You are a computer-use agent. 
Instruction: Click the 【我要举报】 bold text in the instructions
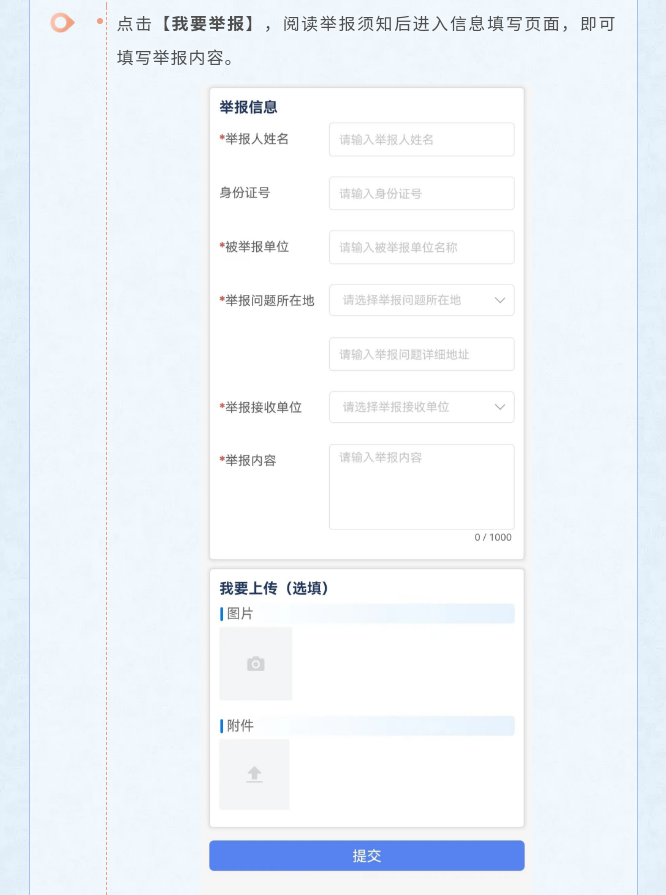click(207, 24)
